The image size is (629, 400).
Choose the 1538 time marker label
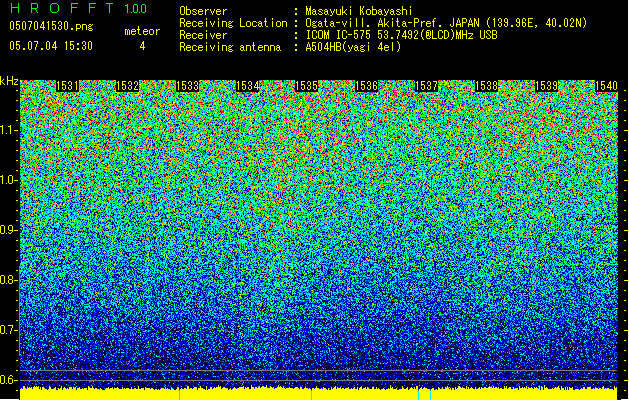[x=486, y=86]
